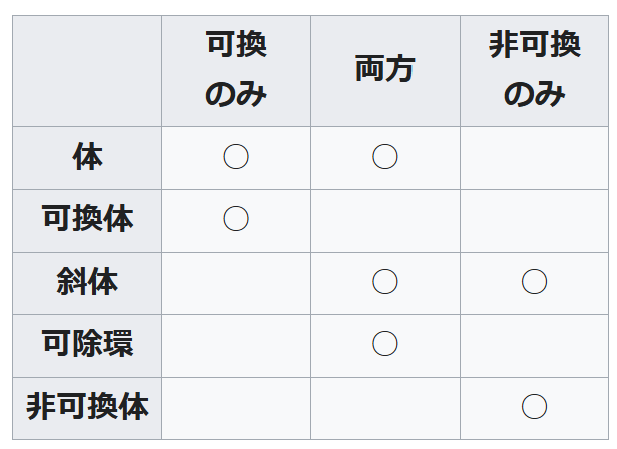This screenshot has height=449, width=617.
Task: Select the 可換体 row header
Action: pyautogui.click(x=87, y=219)
